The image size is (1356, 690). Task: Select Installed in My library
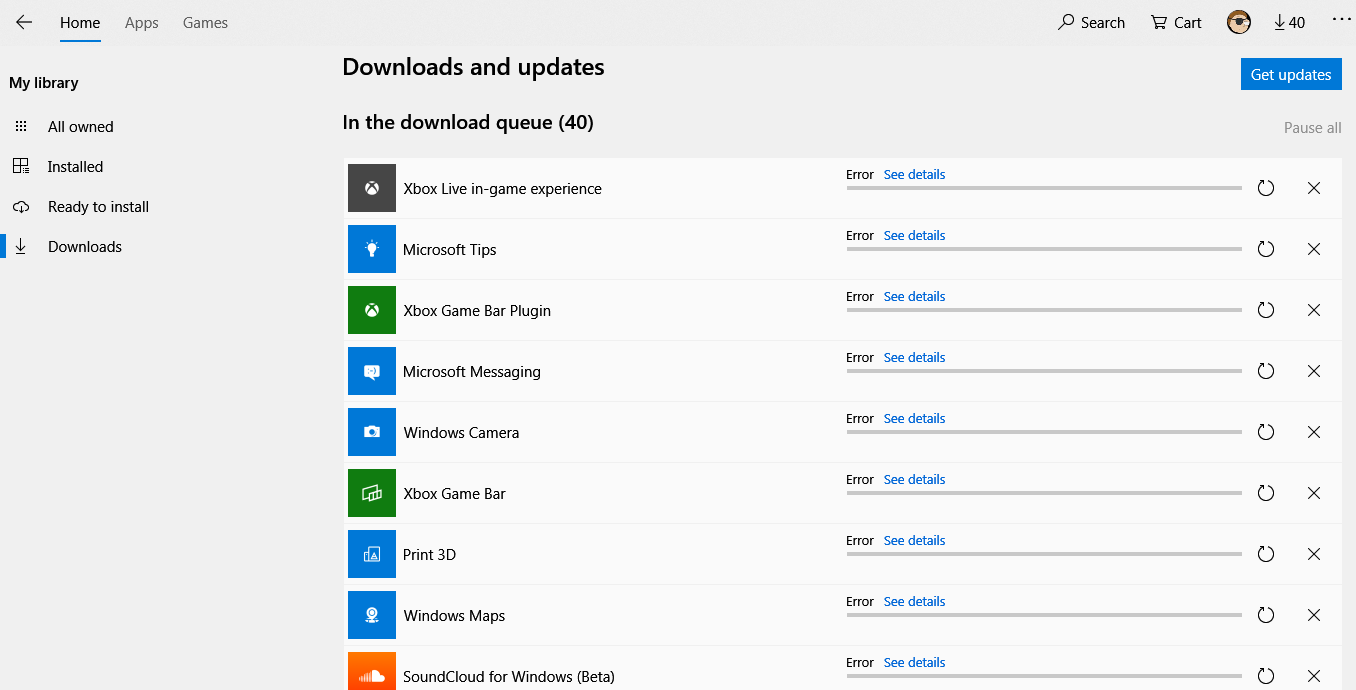[x=75, y=167]
